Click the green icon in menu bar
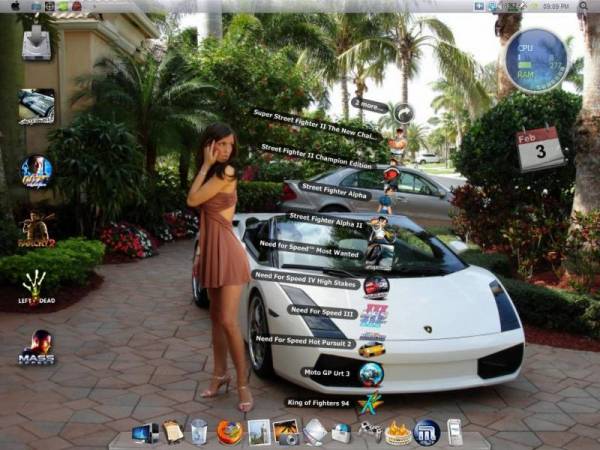This screenshot has height=450, width=600. (x=63, y=6)
